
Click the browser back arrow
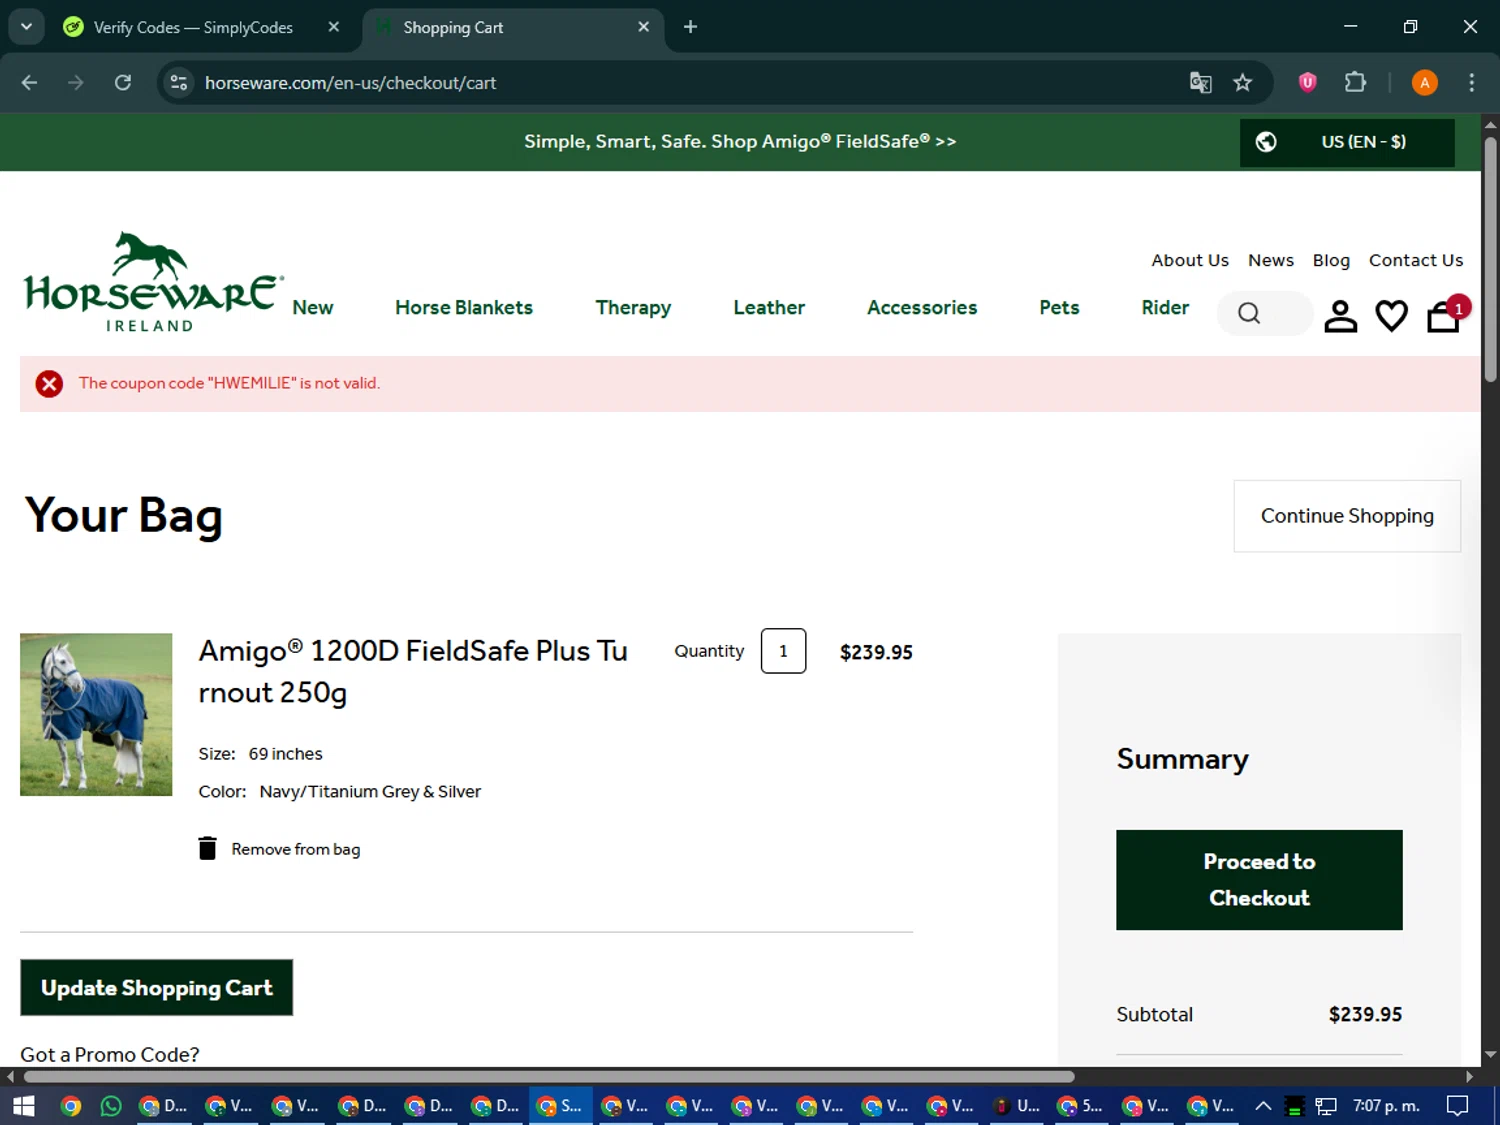(29, 83)
